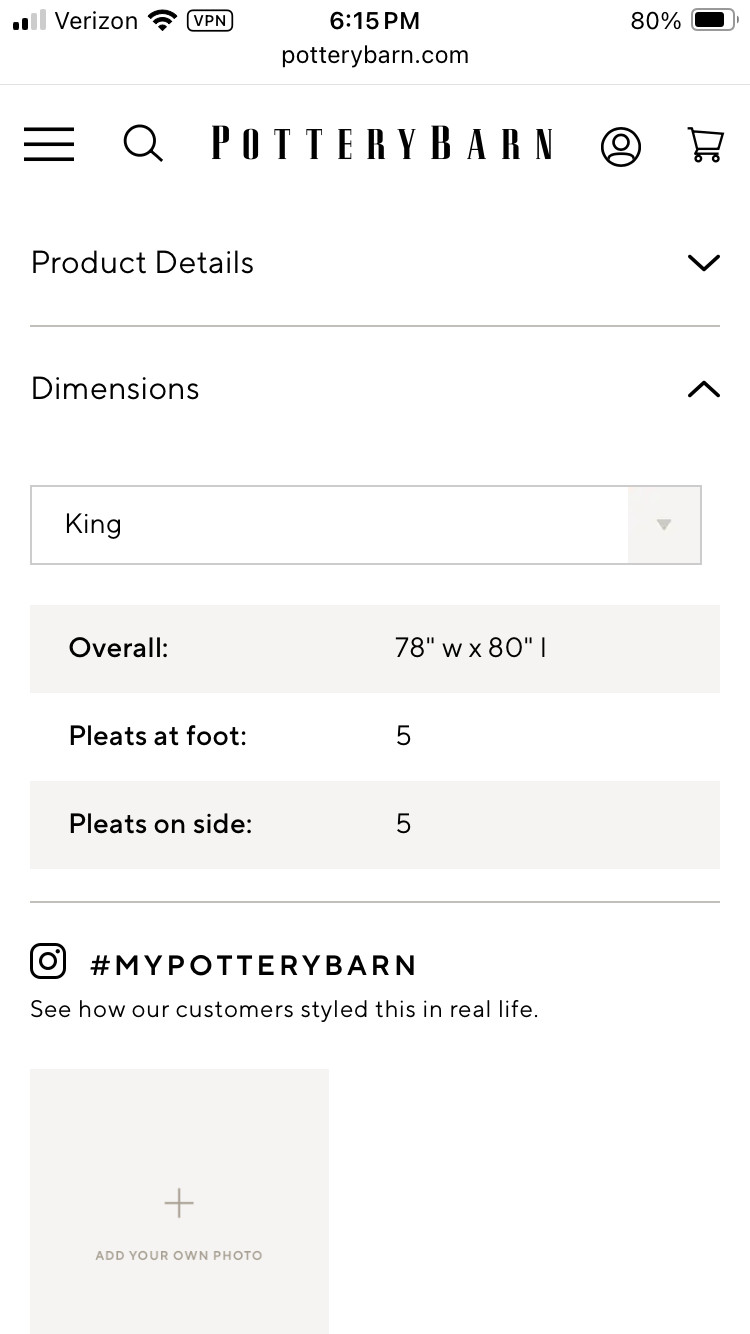Tap the battery level indicator

(x=712, y=19)
